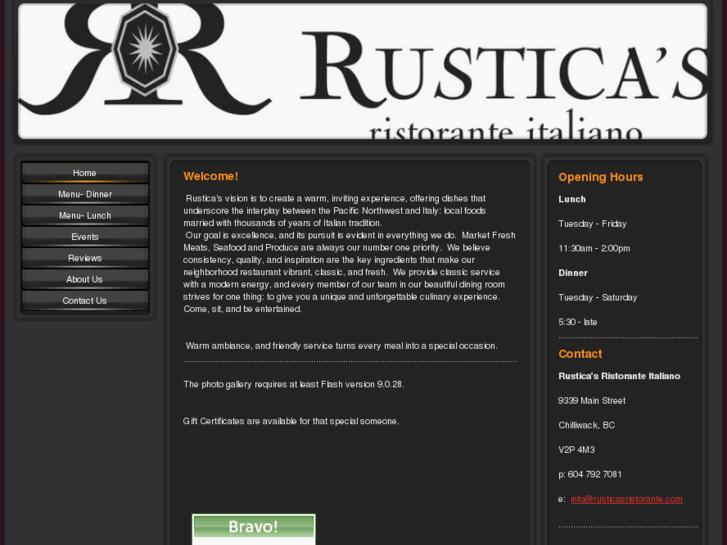Viewport: 727px width, 545px height.
Task: Click the green Bravo! badge
Action: click(254, 529)
